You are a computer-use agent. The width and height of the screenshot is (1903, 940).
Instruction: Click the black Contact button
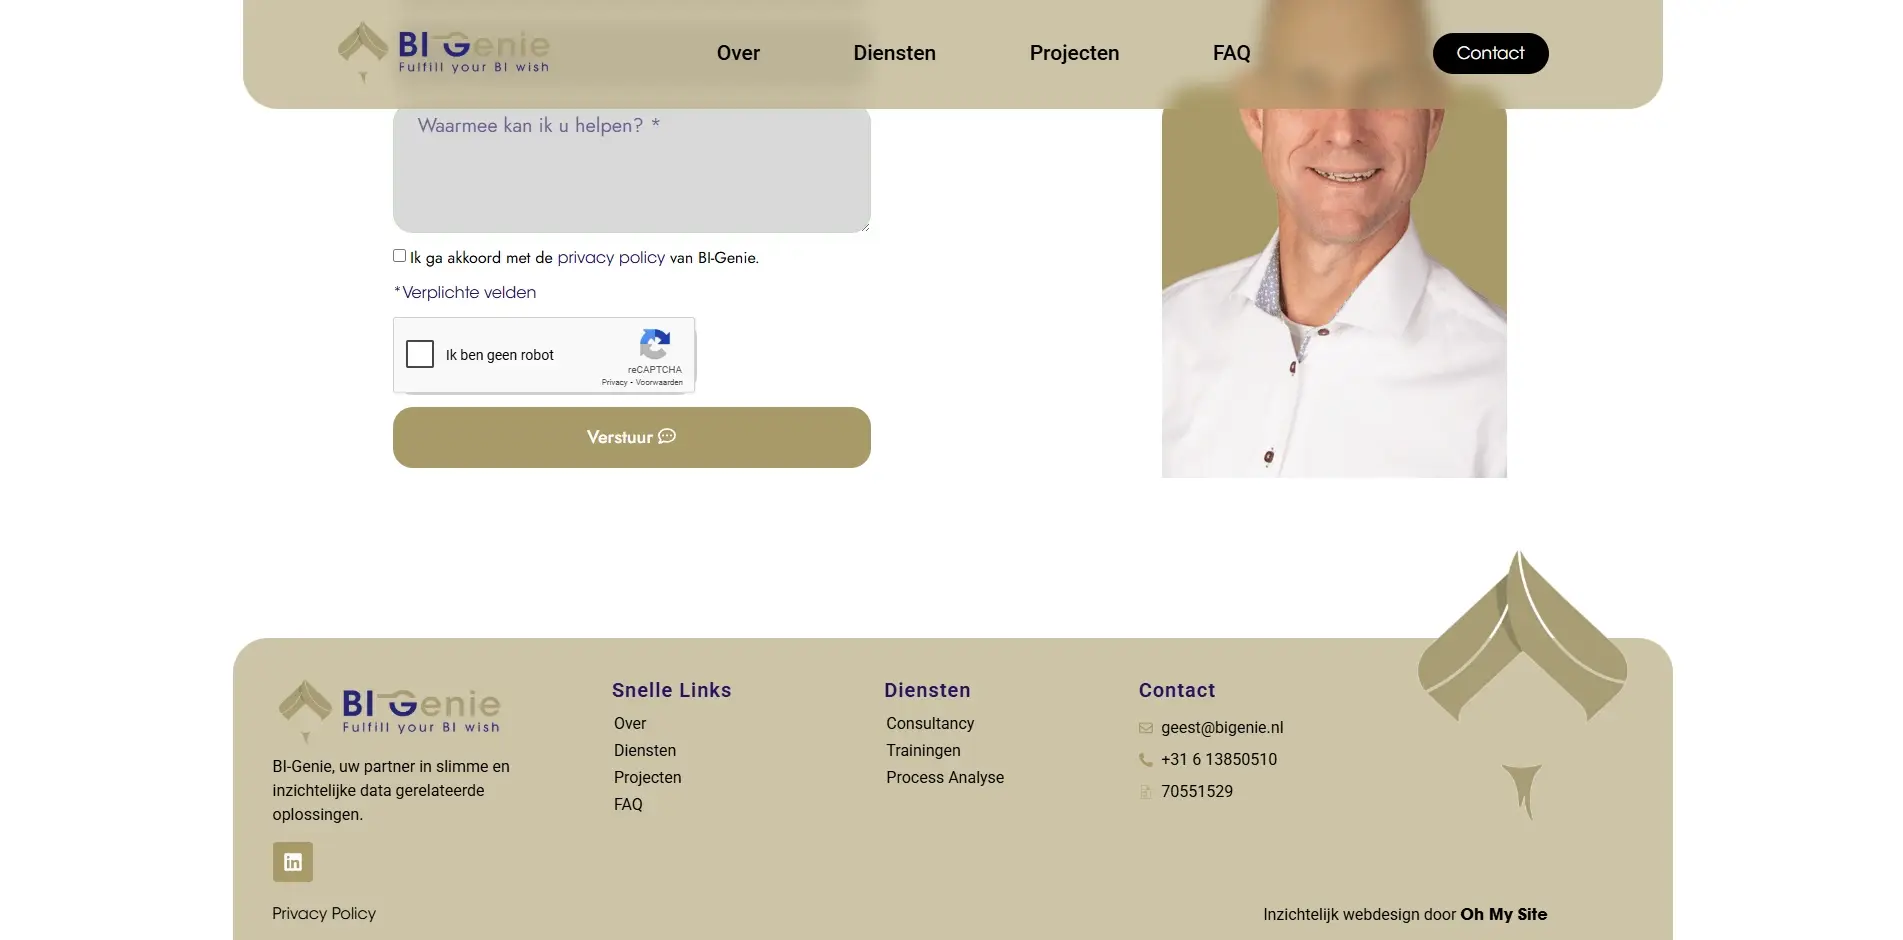[1491, 53]
